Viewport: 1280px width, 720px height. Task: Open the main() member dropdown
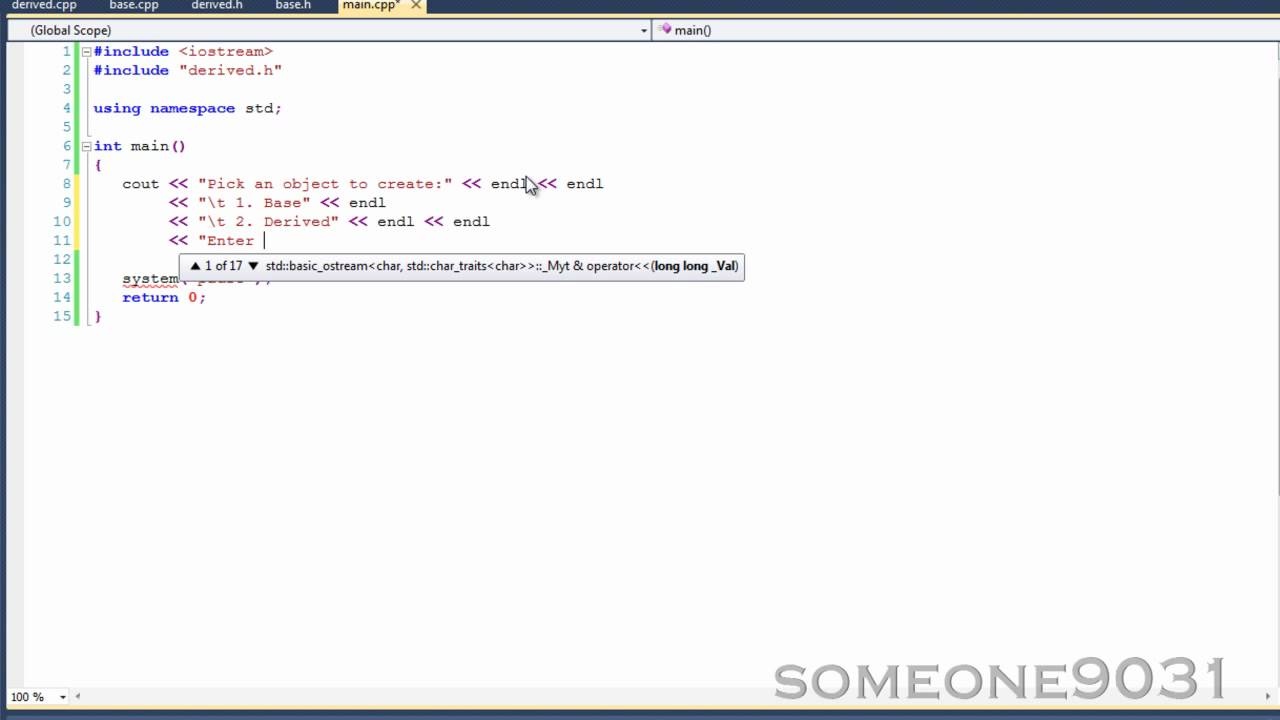[x=965, y=30]
